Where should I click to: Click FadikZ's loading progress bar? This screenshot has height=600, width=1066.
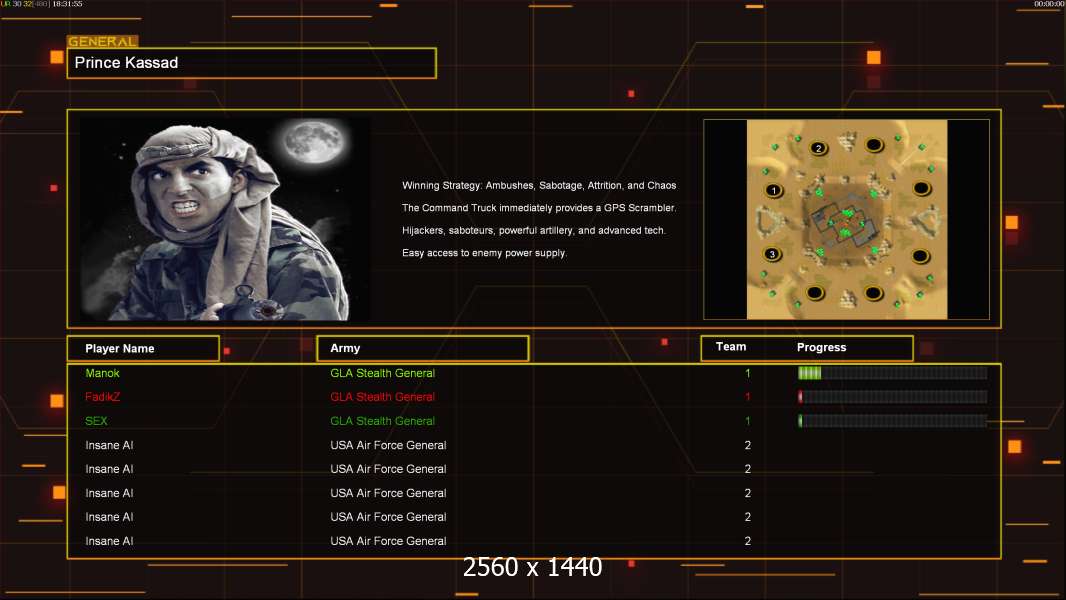892,397
